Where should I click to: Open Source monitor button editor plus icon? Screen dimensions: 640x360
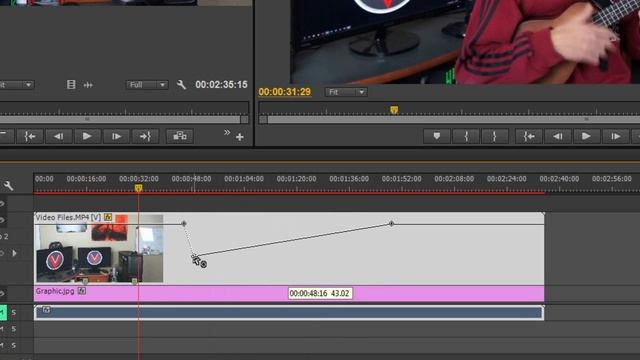coord(240,137)
